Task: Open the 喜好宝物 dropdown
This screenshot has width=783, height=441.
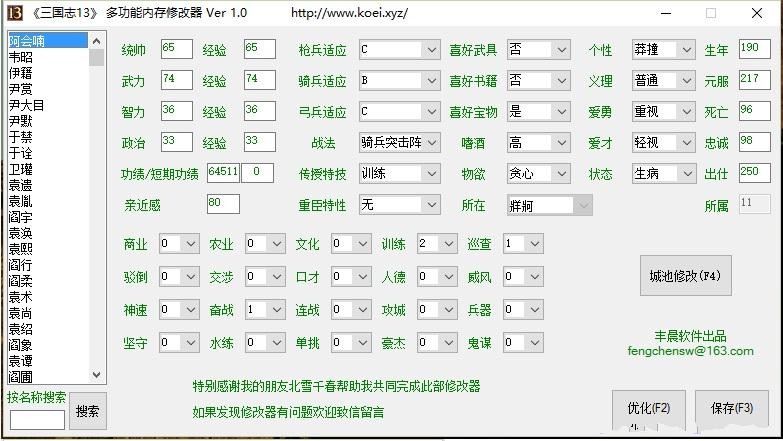Action: coord(538,112)
